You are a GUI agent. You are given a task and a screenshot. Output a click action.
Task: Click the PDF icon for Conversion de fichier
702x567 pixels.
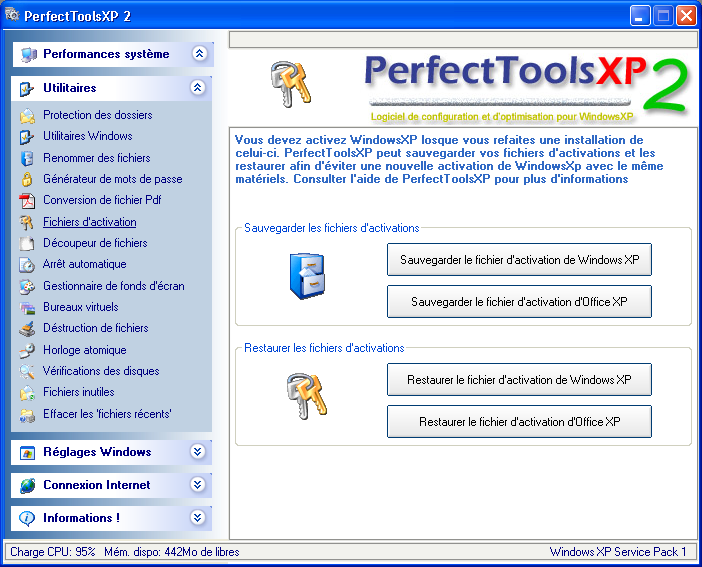click(x=27, y=201)
